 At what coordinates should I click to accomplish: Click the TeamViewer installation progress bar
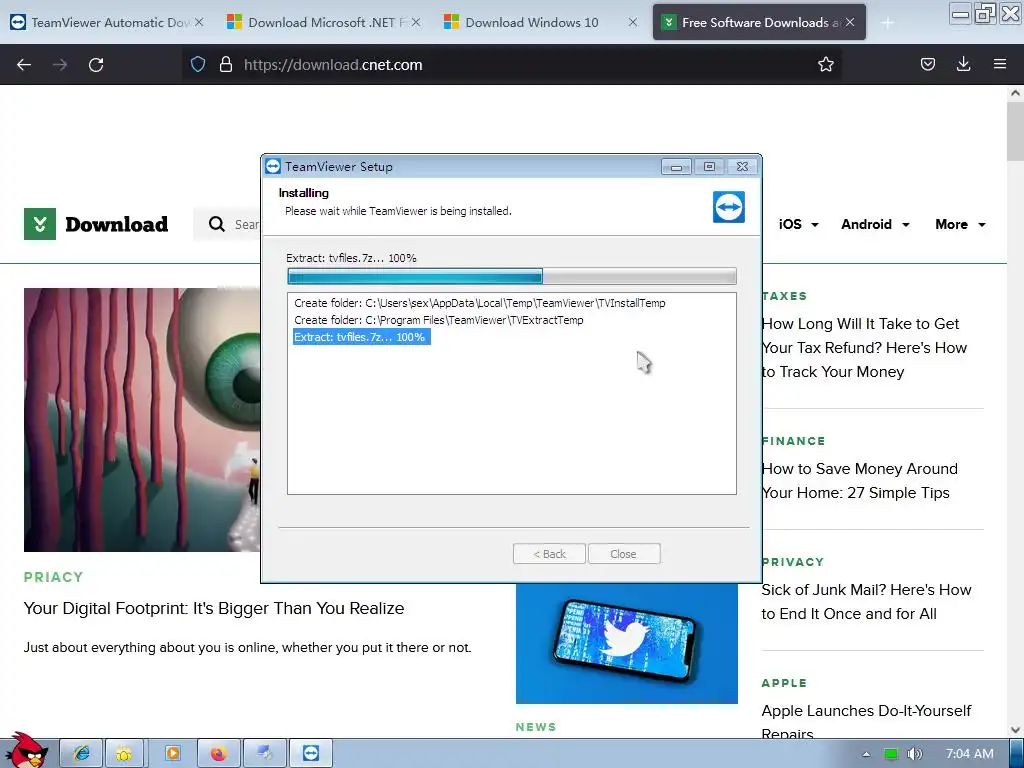511,276
